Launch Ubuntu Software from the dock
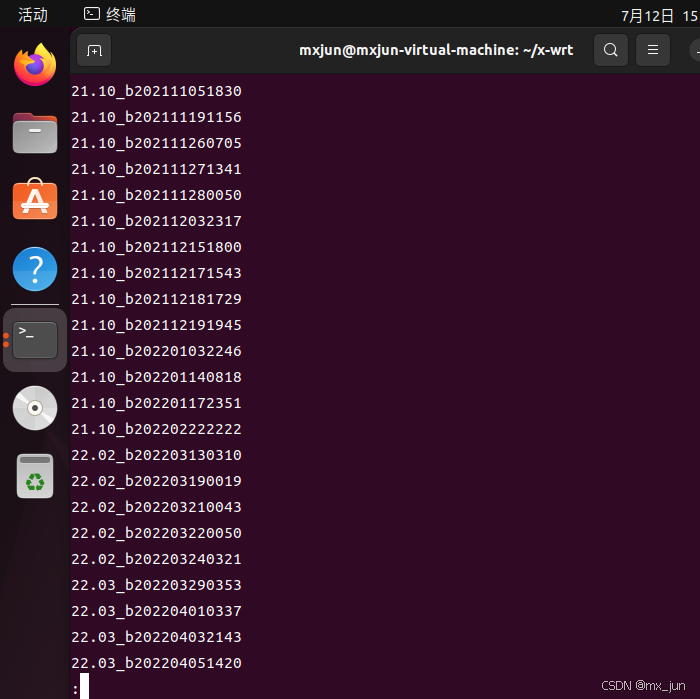 pyautogui.click(x=35, y=199)
